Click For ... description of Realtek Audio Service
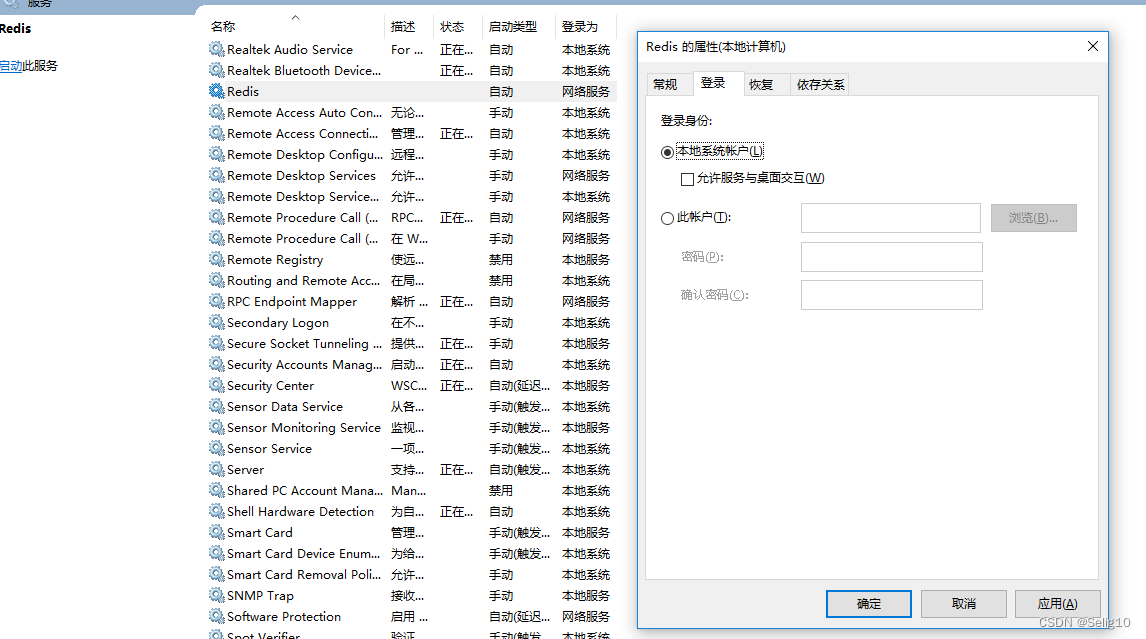 pyautogui.click(x=406, y=50)
